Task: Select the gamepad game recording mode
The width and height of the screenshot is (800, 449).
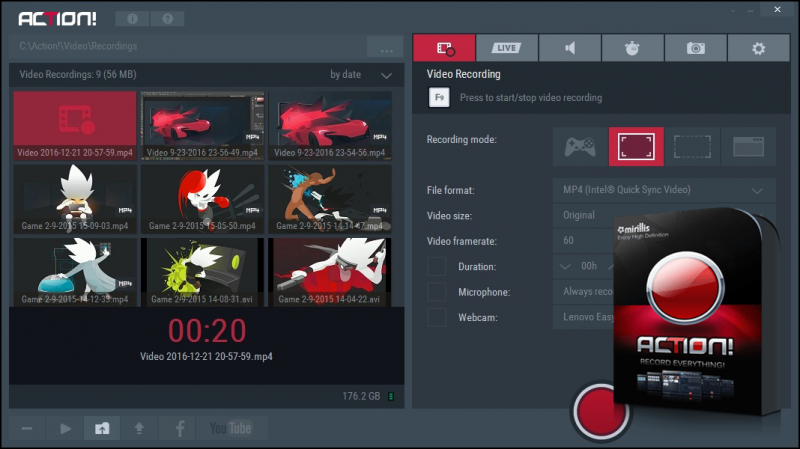Action: (x=580, y=147)
